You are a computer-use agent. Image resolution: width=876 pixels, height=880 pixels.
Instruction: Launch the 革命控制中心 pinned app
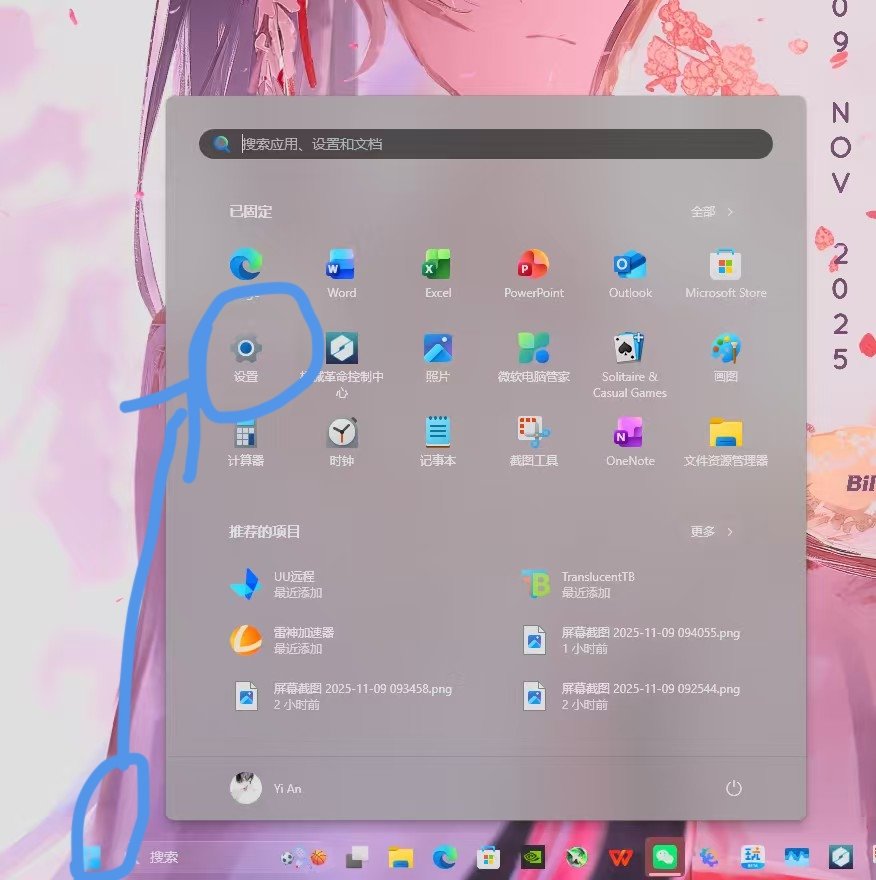point(342,349)
